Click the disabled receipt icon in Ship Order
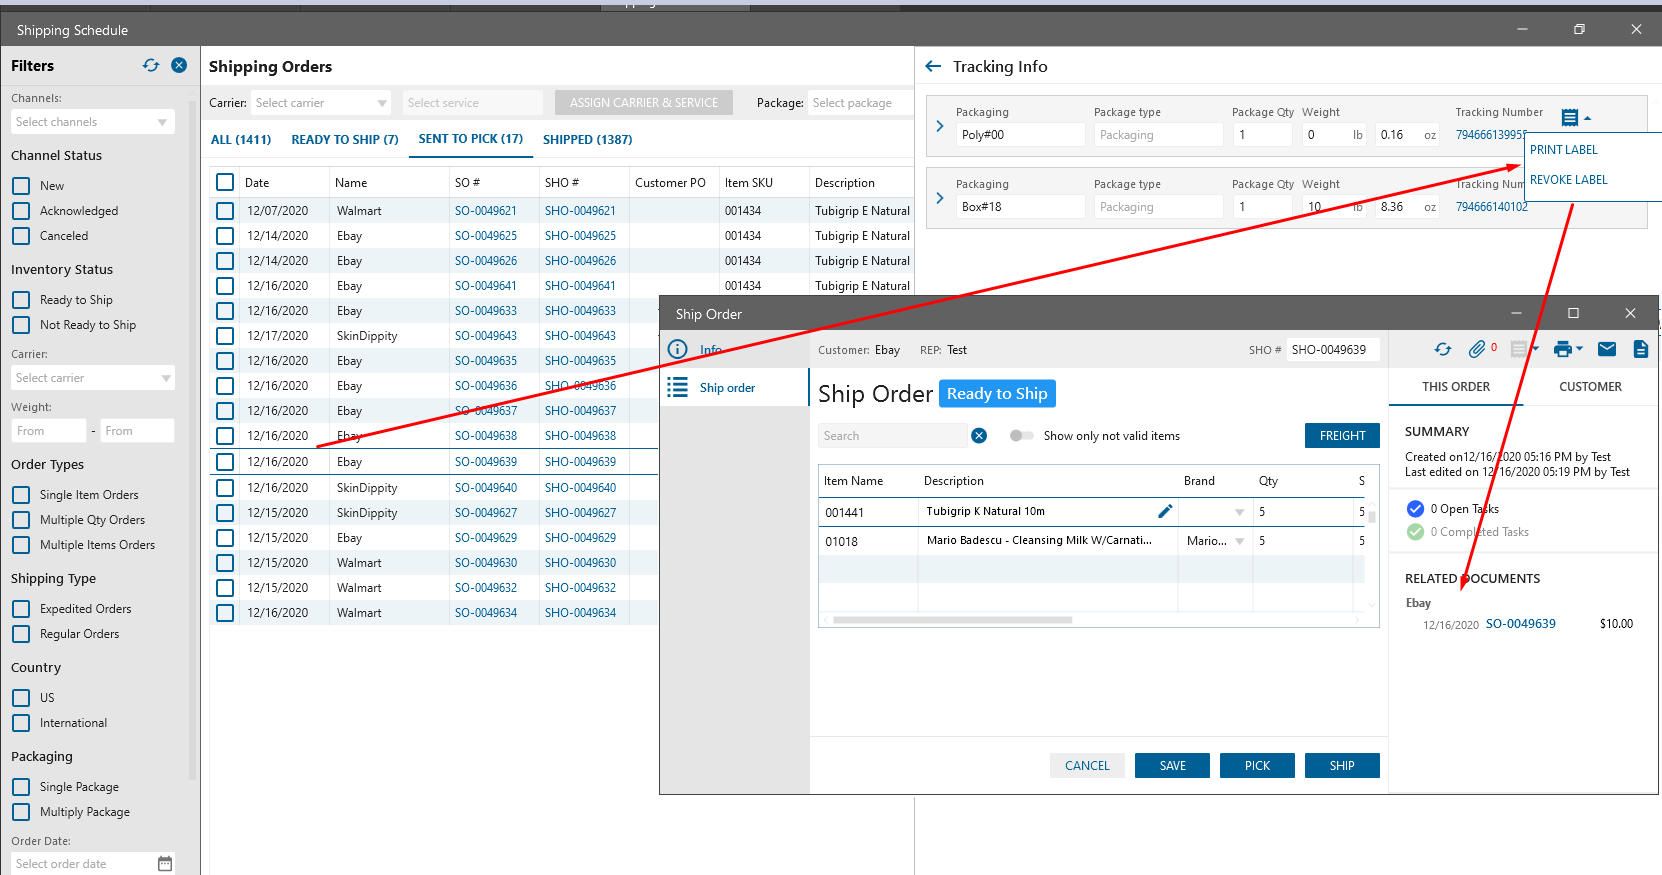This screenshot has width=1662, height=875. point(1519,349)
